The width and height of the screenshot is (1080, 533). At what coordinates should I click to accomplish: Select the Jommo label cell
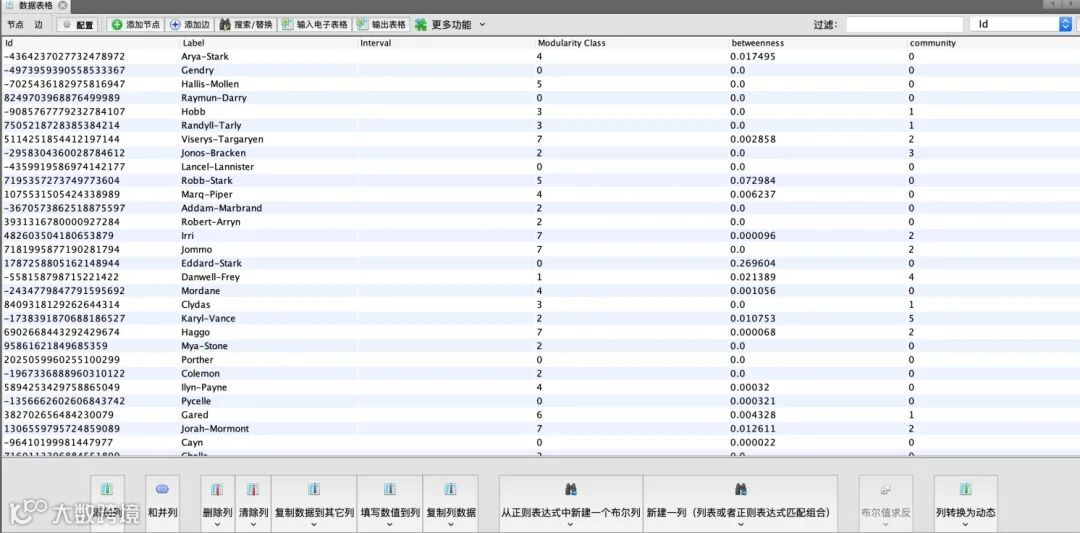[x=196, y=249]
